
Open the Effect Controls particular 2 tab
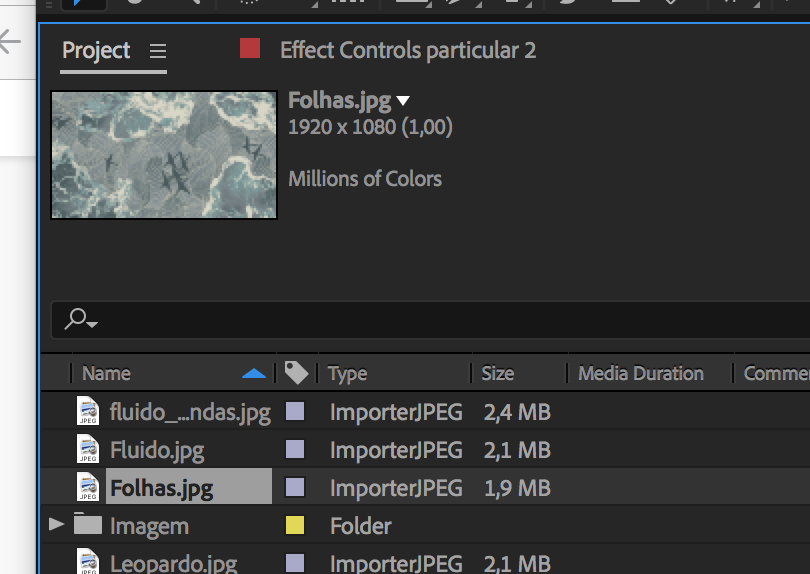(x=408, y=50)
